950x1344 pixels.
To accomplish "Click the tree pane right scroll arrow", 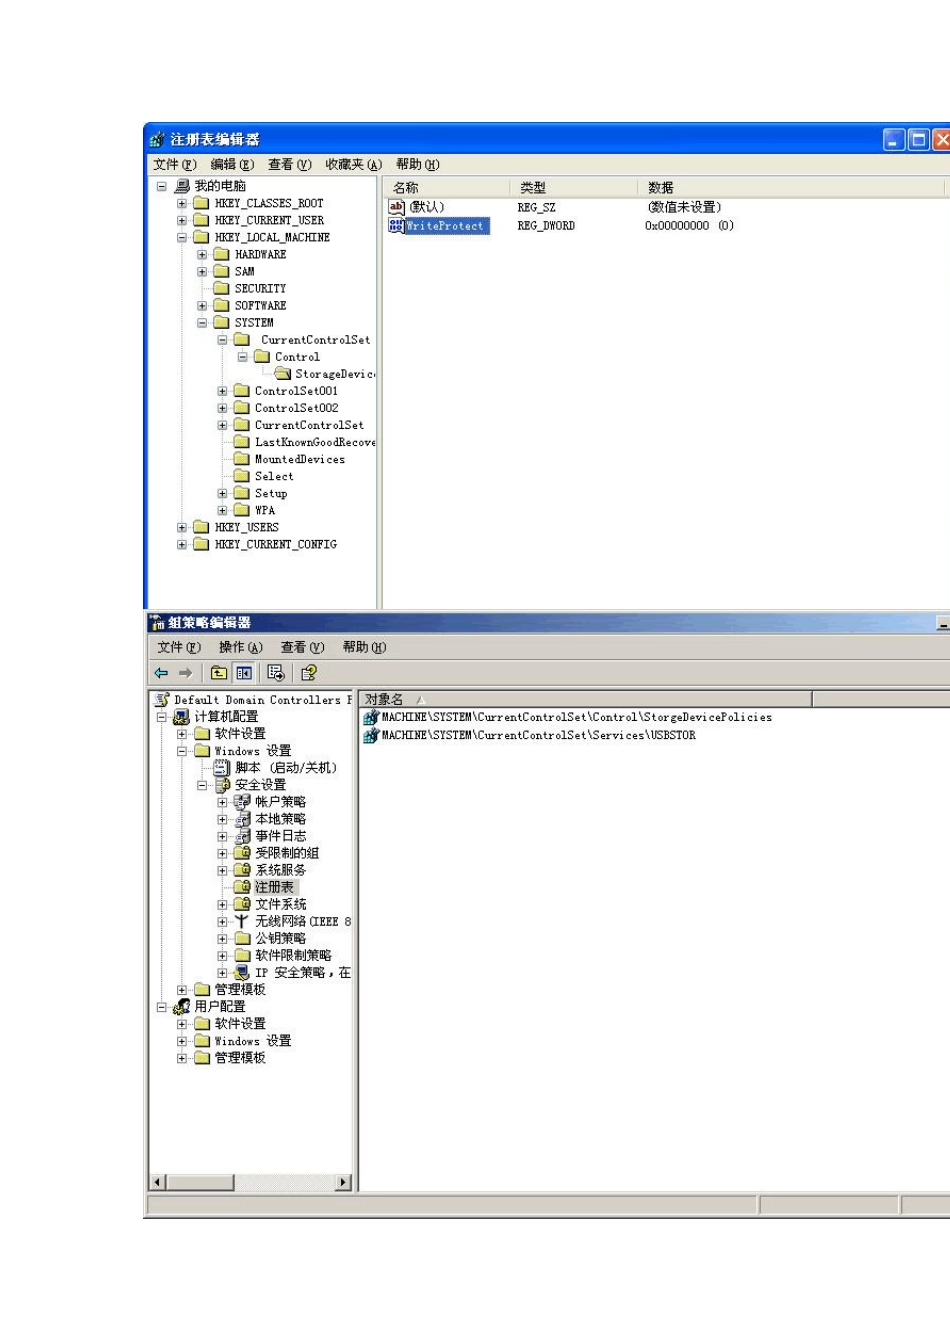I will point(343,1182).
